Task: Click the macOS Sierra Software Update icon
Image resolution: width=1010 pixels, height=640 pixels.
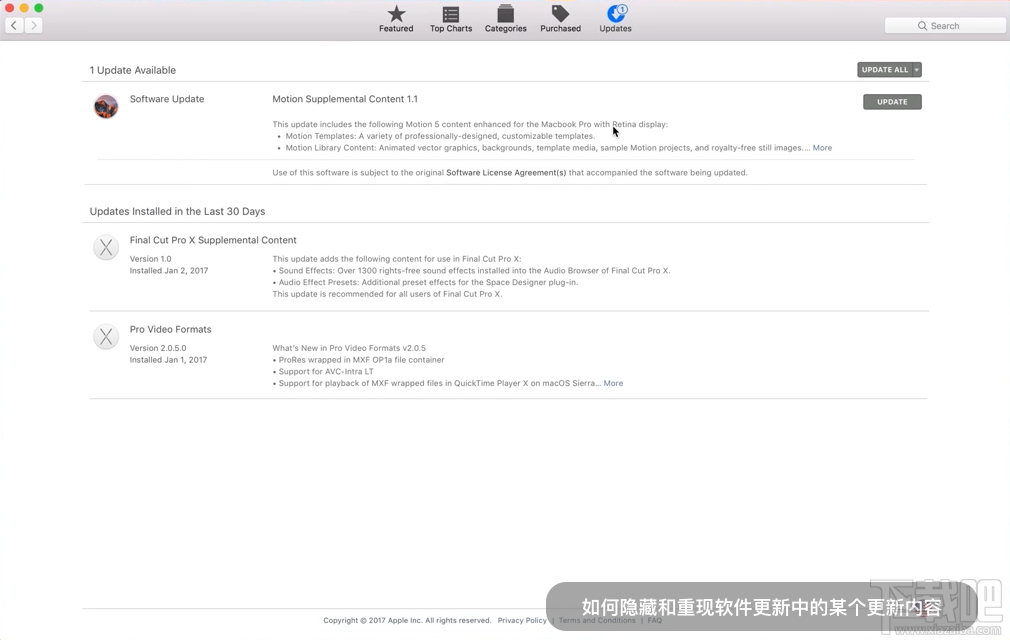Action: [106, 106]
